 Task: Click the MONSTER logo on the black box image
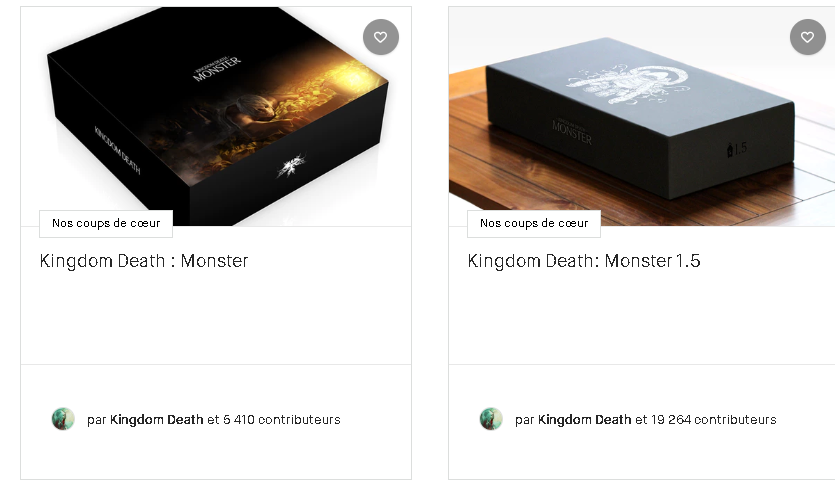[217, 69]
